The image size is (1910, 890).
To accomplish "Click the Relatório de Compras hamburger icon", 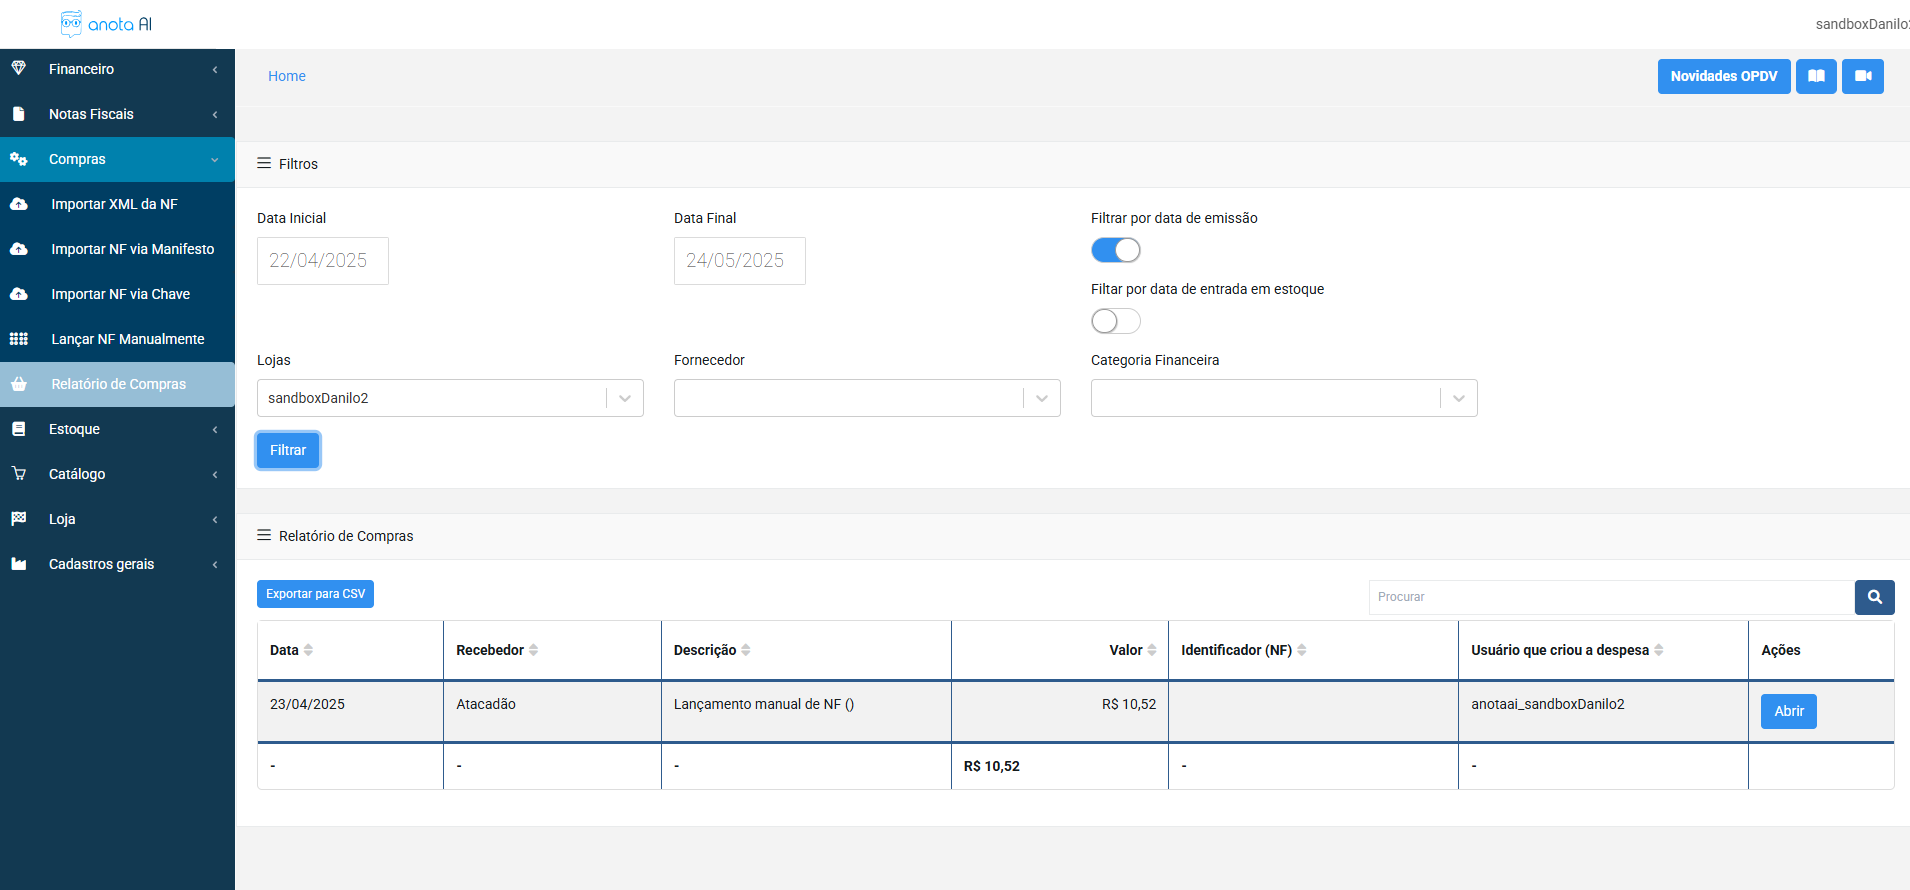I will 264,535.
